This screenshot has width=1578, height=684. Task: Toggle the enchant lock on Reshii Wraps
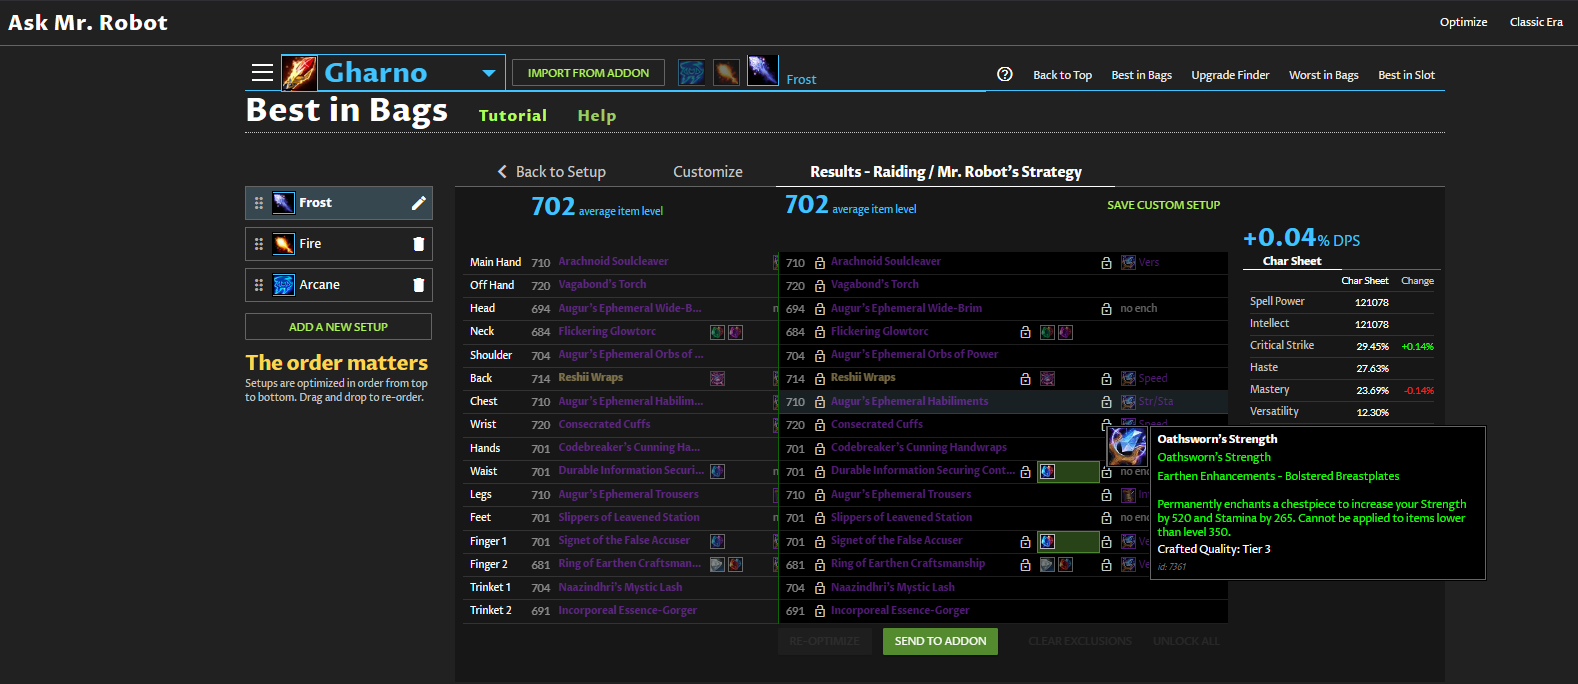1106,379
